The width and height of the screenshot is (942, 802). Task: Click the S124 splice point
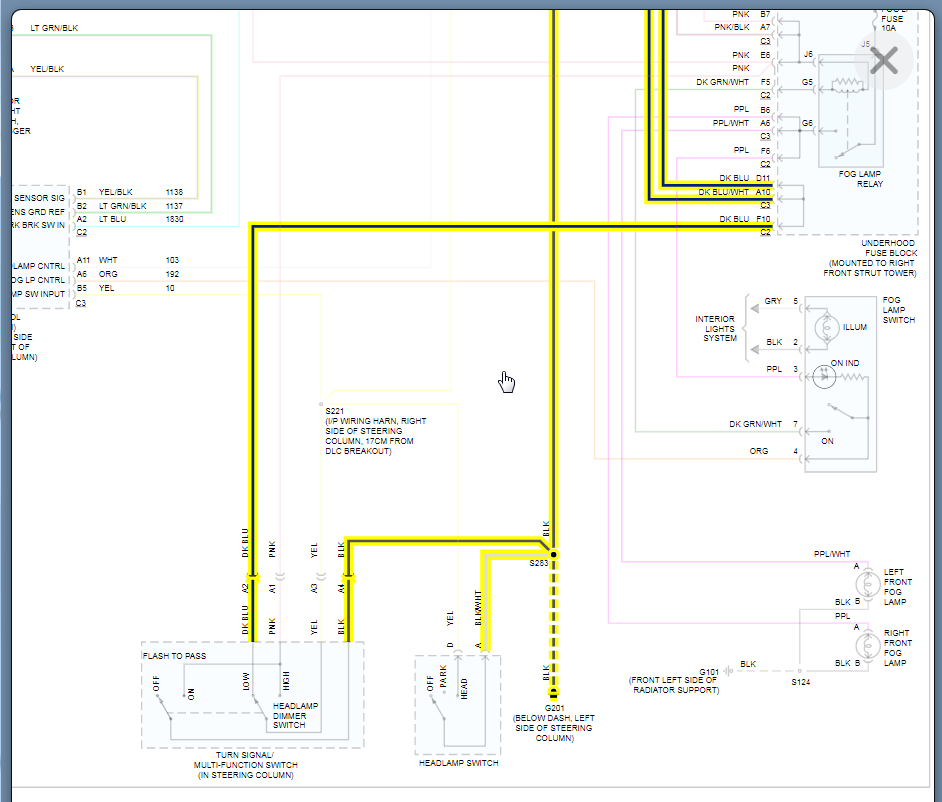800,671
